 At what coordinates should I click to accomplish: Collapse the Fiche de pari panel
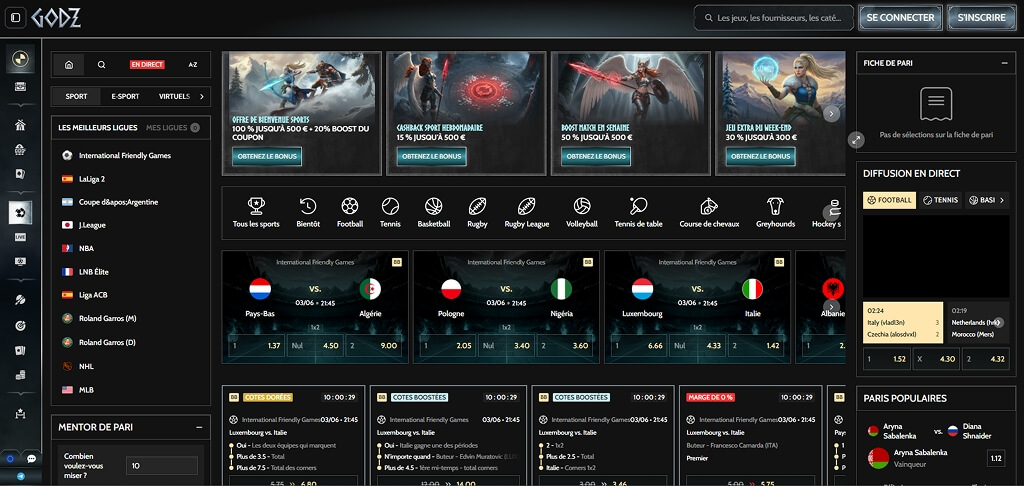(1004, 63)
